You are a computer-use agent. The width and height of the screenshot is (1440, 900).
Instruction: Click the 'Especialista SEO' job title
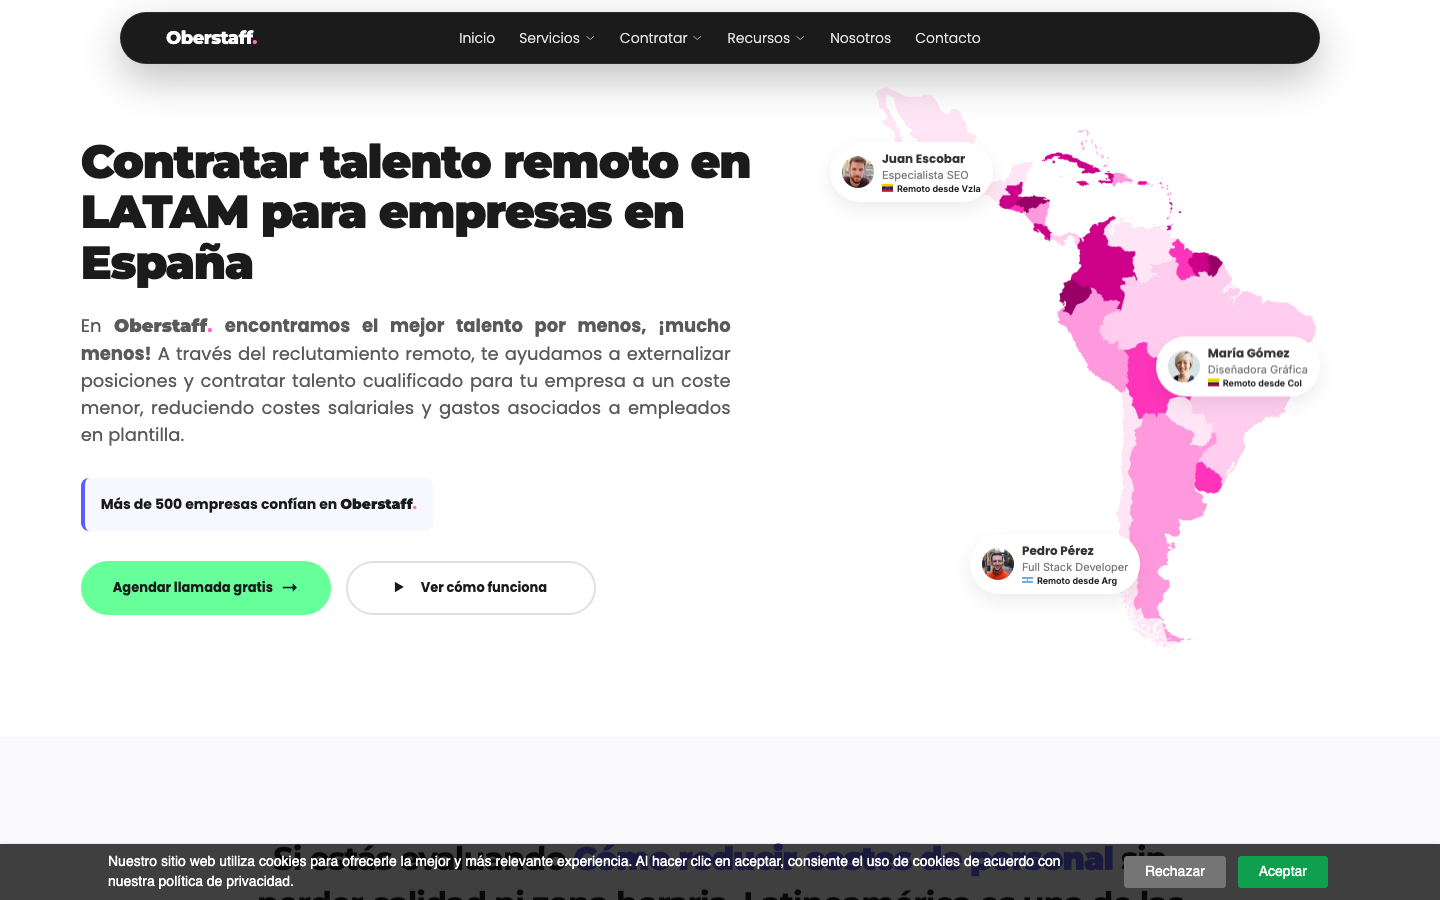pos(925,175)
